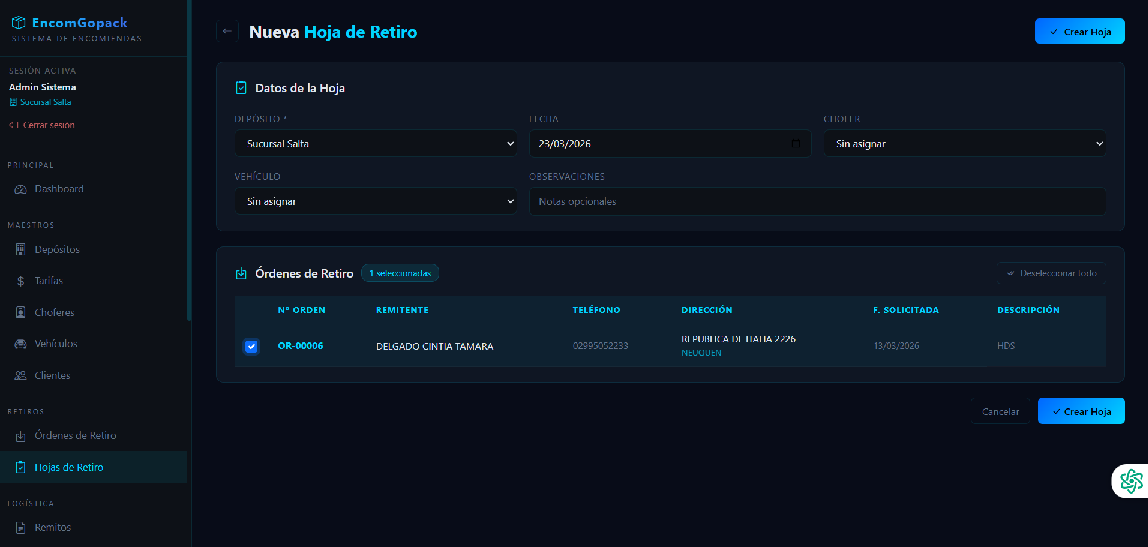The image size is (1148, 547).
Task: Click the top-right Crear Hoja button
Action: tap(1079, 32)
